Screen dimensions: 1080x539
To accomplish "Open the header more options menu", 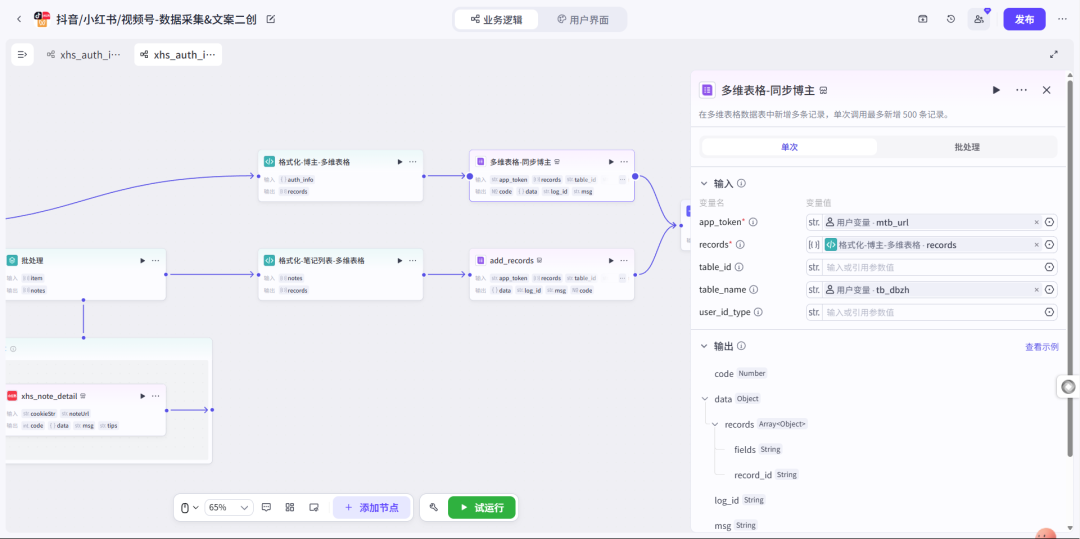I will pos(1063,19).
